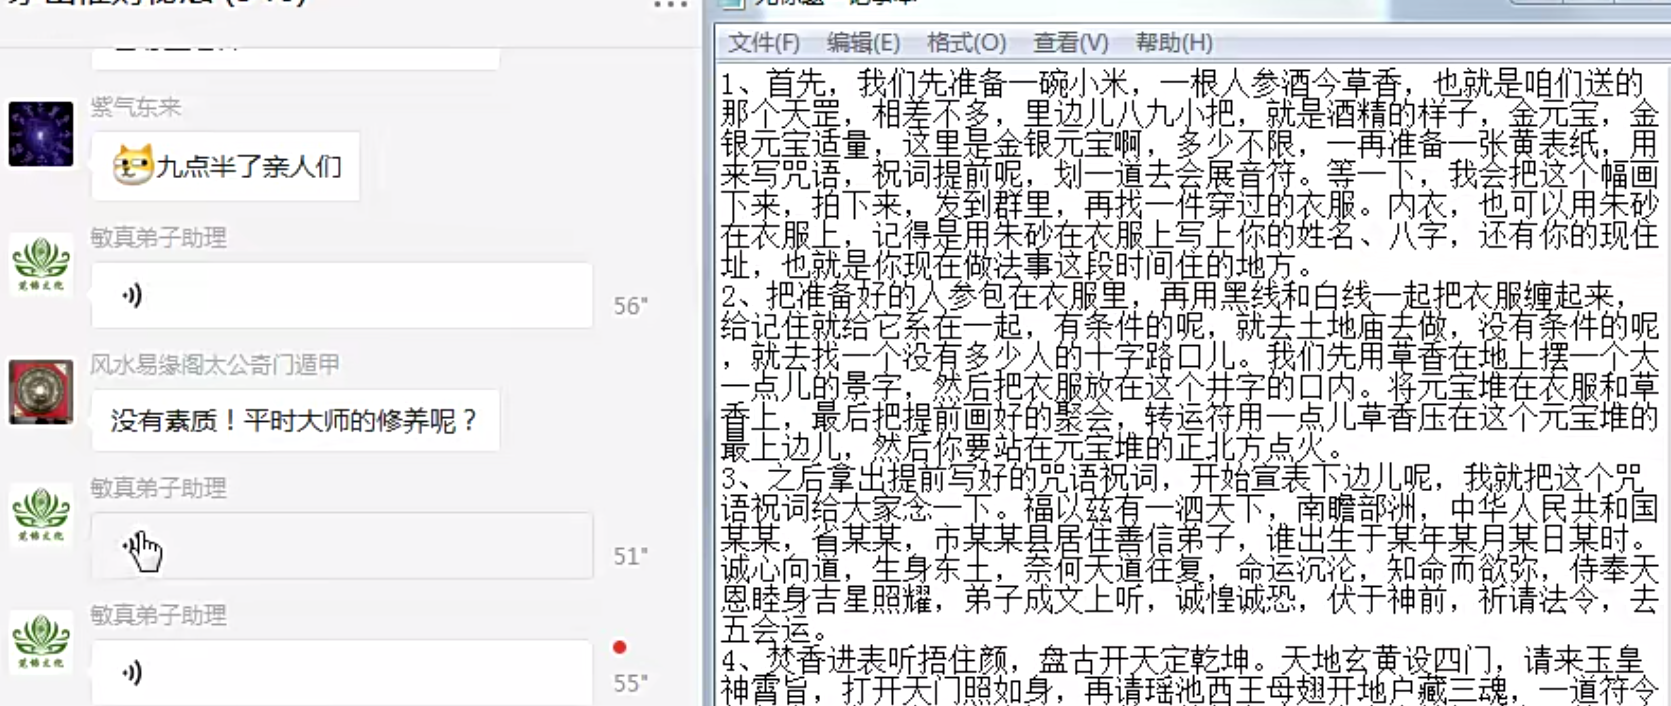Click the cat emoji in 九点半了亲人们 message
This screenshot has width=1671, height=706.
(x=132, y=165)
